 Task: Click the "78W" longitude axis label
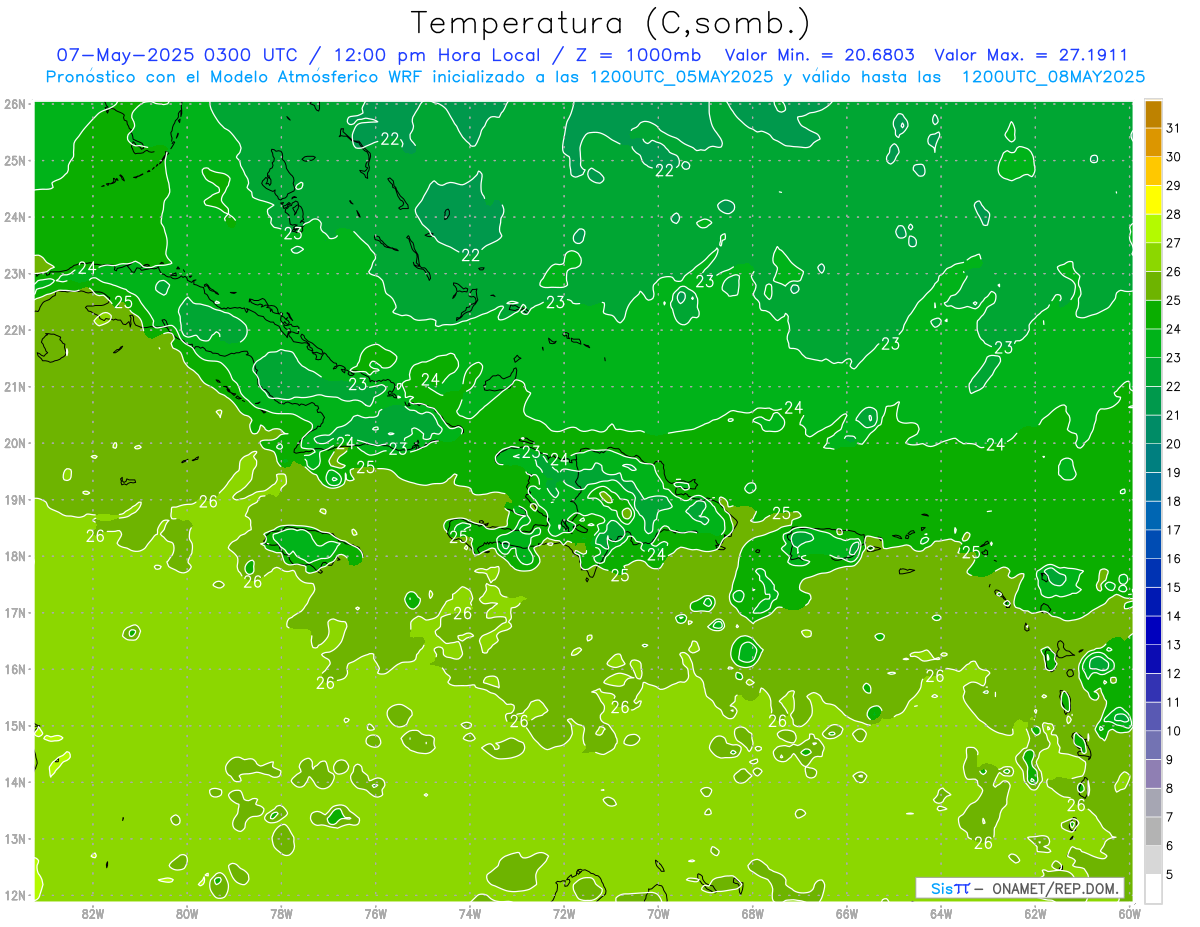pos(281,913)
